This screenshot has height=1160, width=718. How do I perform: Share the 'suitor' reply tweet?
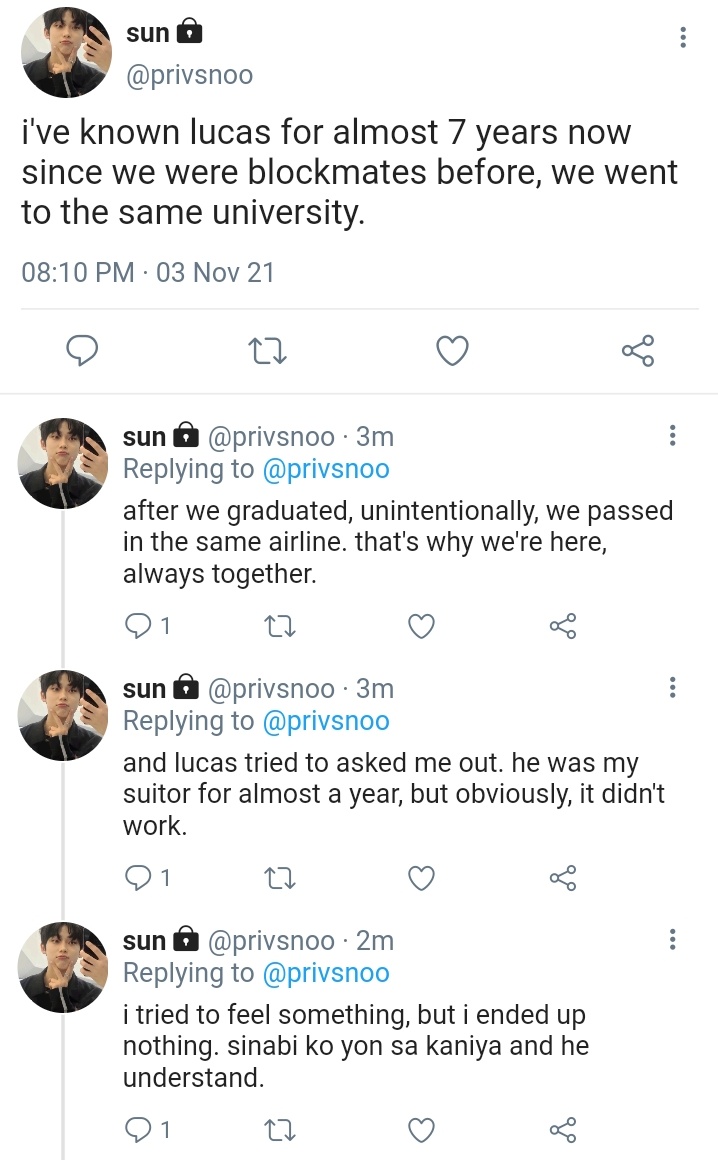point(563,878)
